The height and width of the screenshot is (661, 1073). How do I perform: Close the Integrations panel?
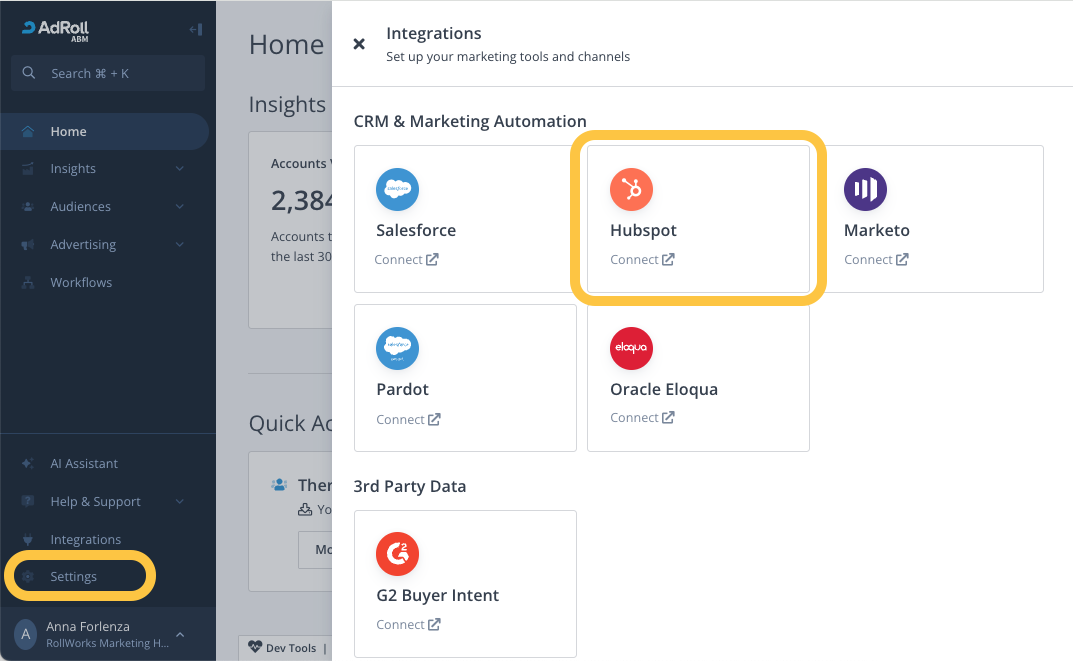pyautogui.click(x=359, y=44)
